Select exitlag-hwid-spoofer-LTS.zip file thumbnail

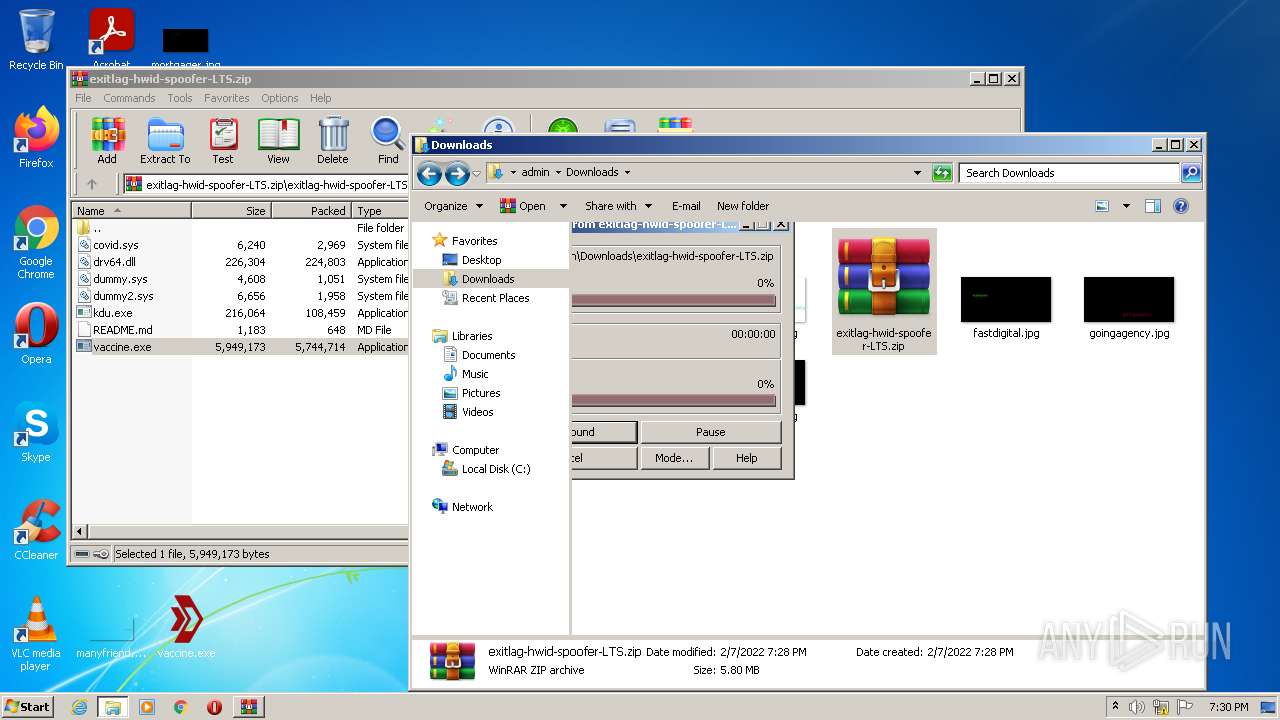click(884, 291)
